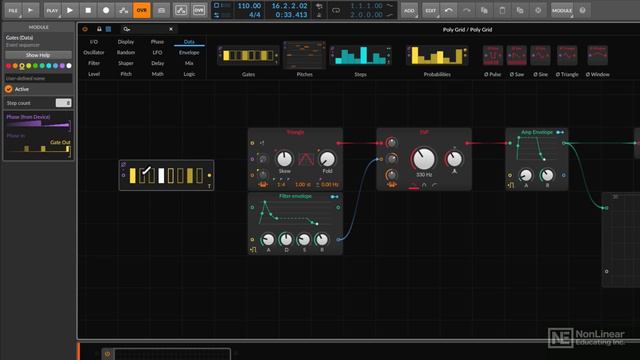Toggle the arranger loop icon

tap(336, 11)
